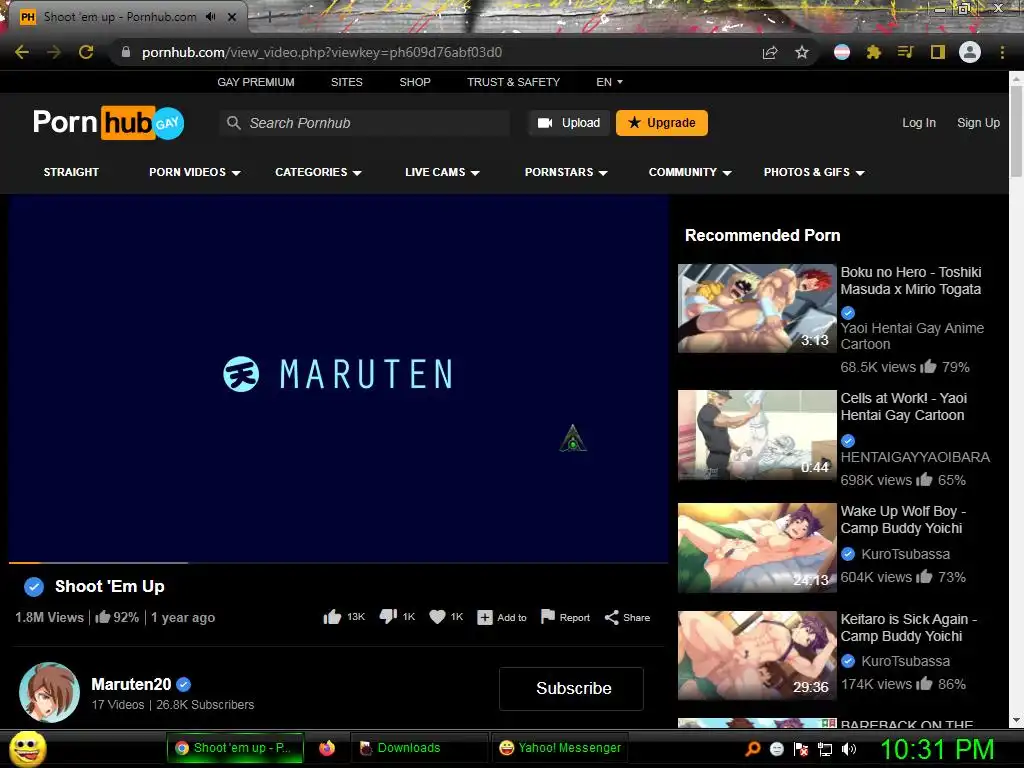1024x768 pixels.
Task: Expand the CATEGORIES dropdown
Action: (x=318, y=172)
